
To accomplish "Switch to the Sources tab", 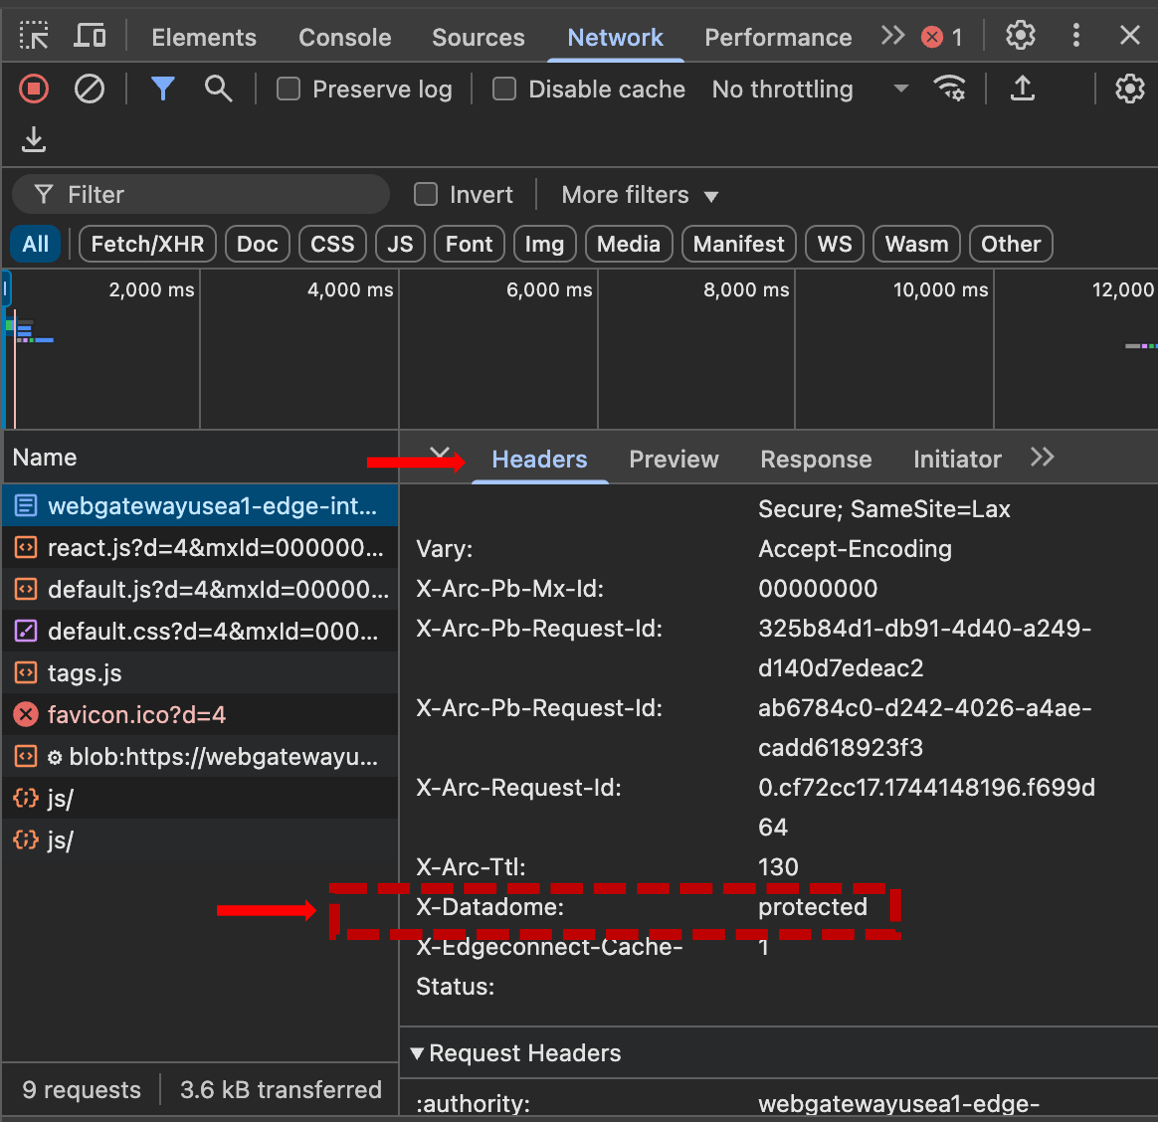I will 479,37.
